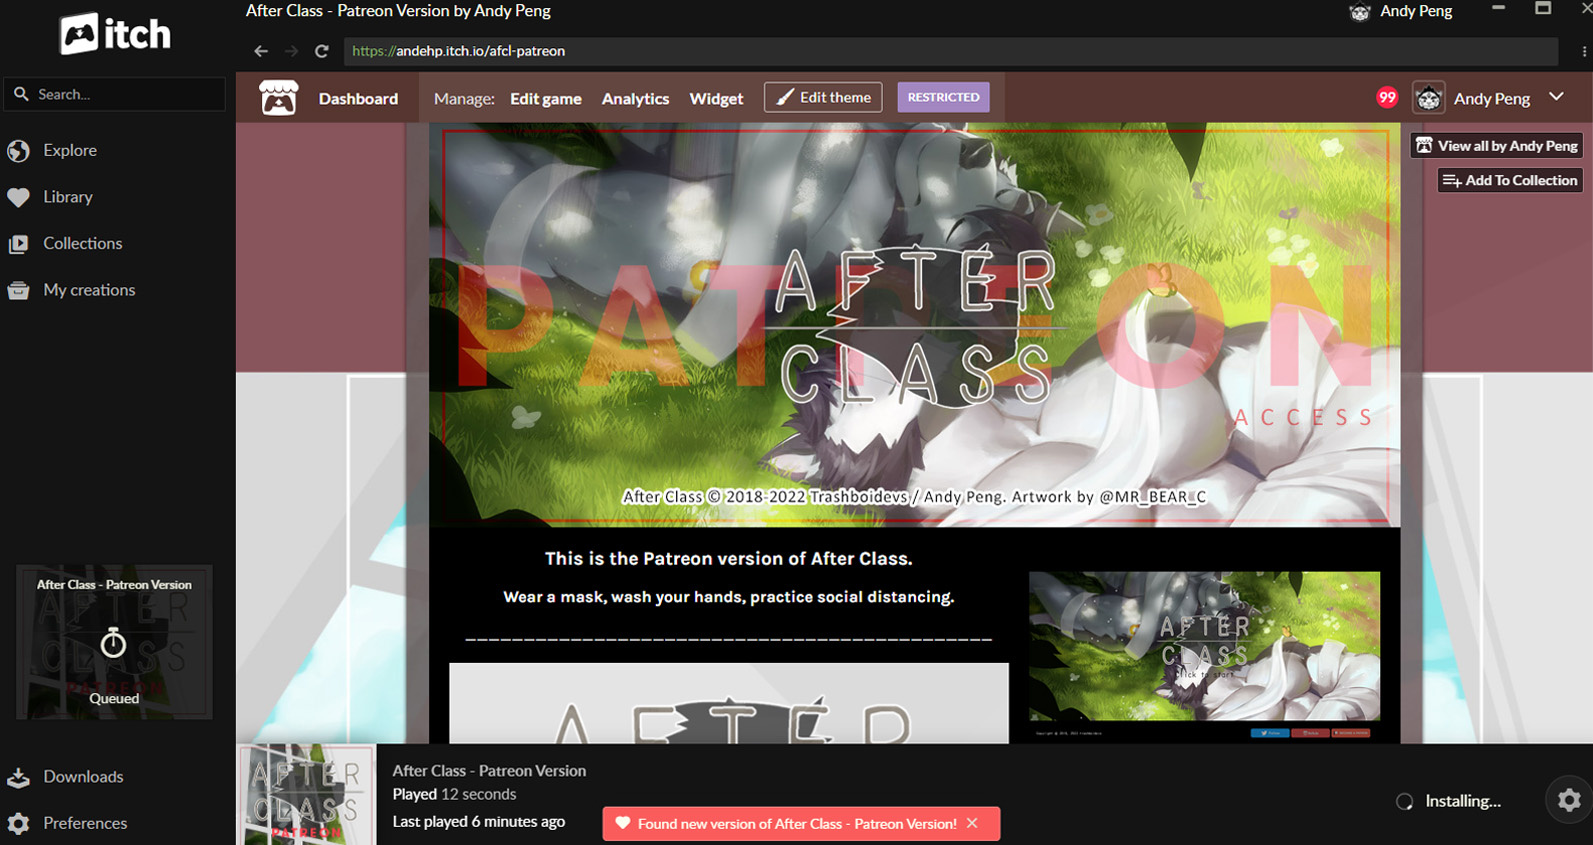
Task: Open the game settings gear icon
Action: pos(1569,800)
